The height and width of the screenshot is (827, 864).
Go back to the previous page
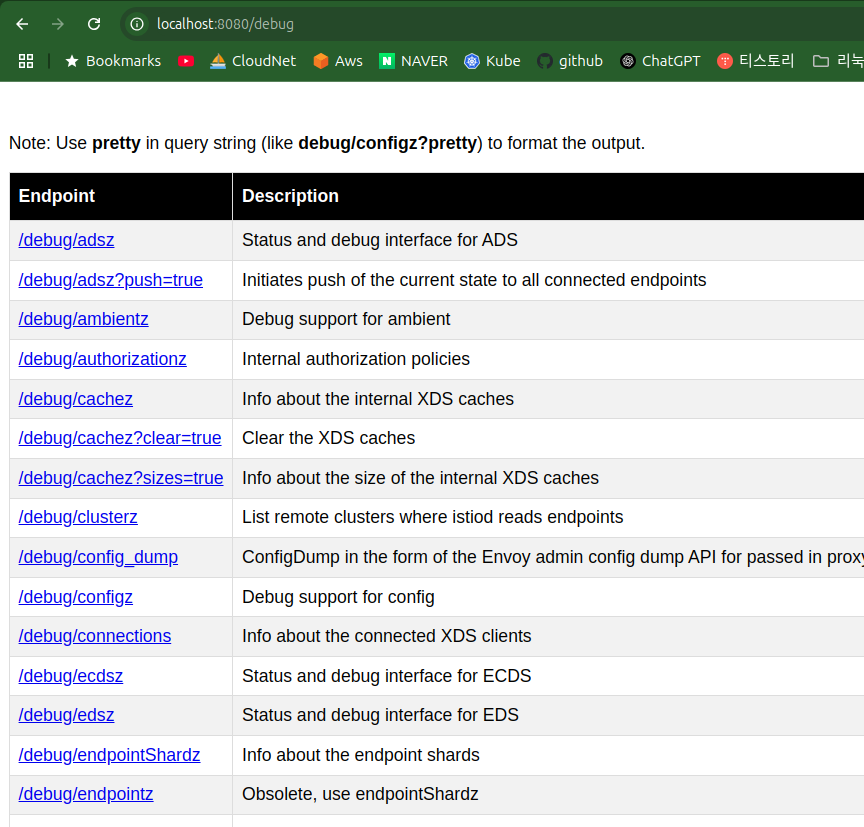tap(22, 24)
